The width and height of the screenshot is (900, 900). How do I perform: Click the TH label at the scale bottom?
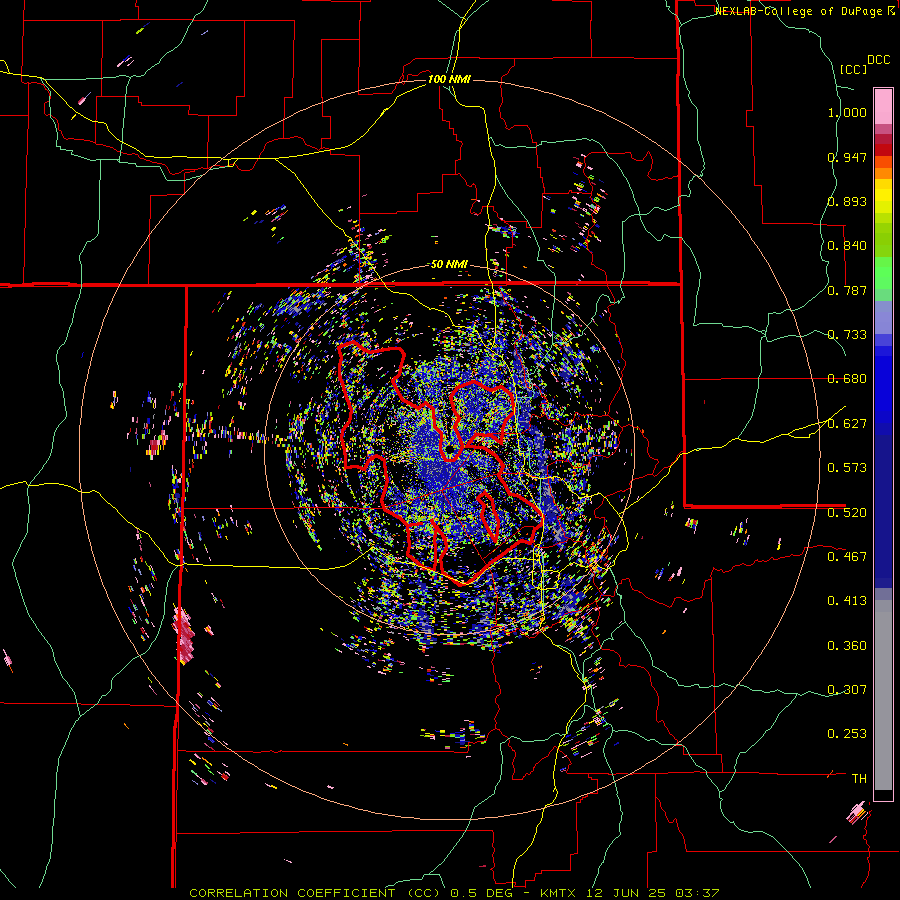[x=859, y=779]
